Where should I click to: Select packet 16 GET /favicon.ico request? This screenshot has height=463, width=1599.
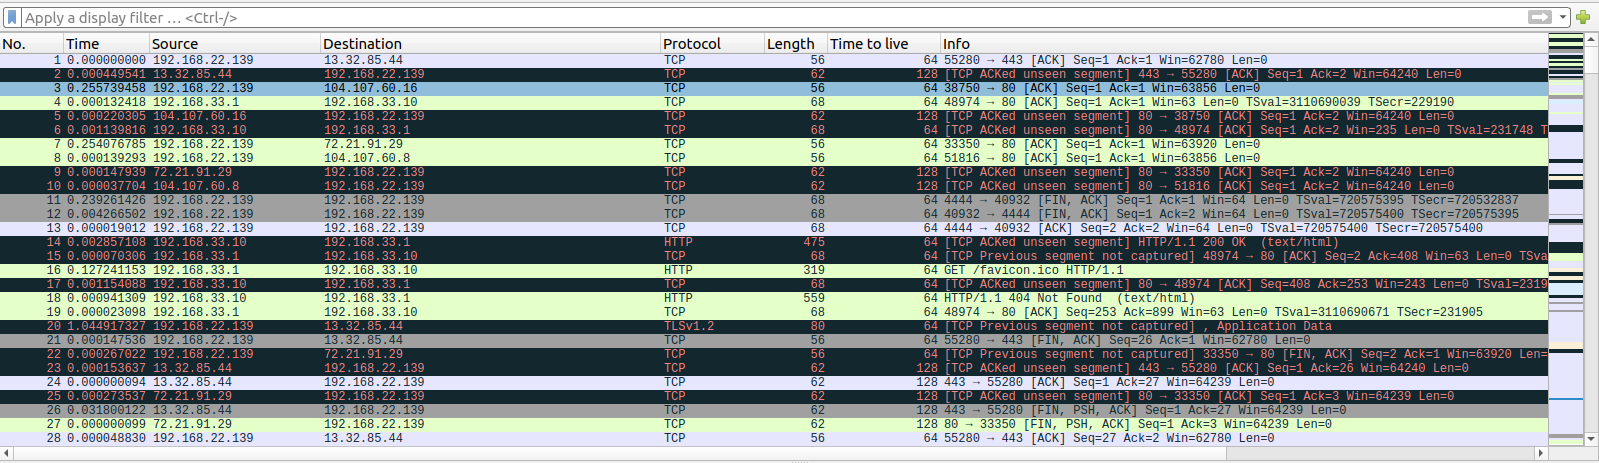point(773,270)
